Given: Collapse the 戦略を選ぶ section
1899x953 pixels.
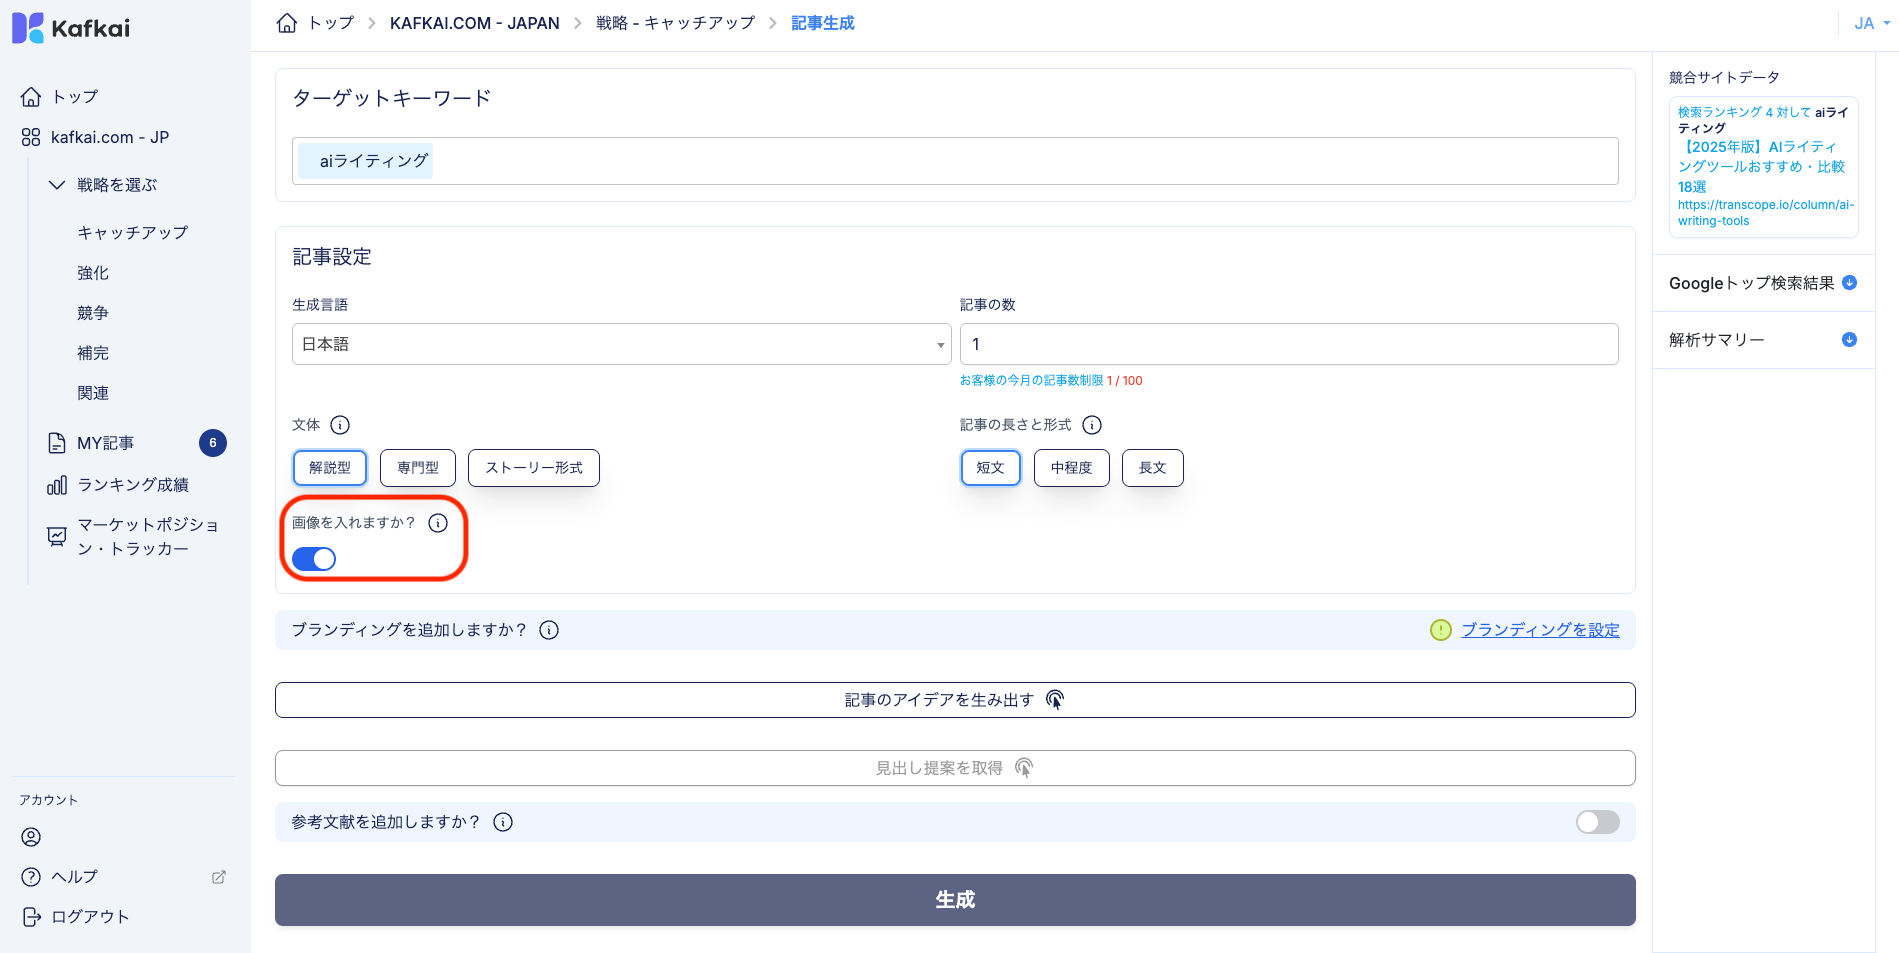Looking at the screenshot, I should point(57,184).
